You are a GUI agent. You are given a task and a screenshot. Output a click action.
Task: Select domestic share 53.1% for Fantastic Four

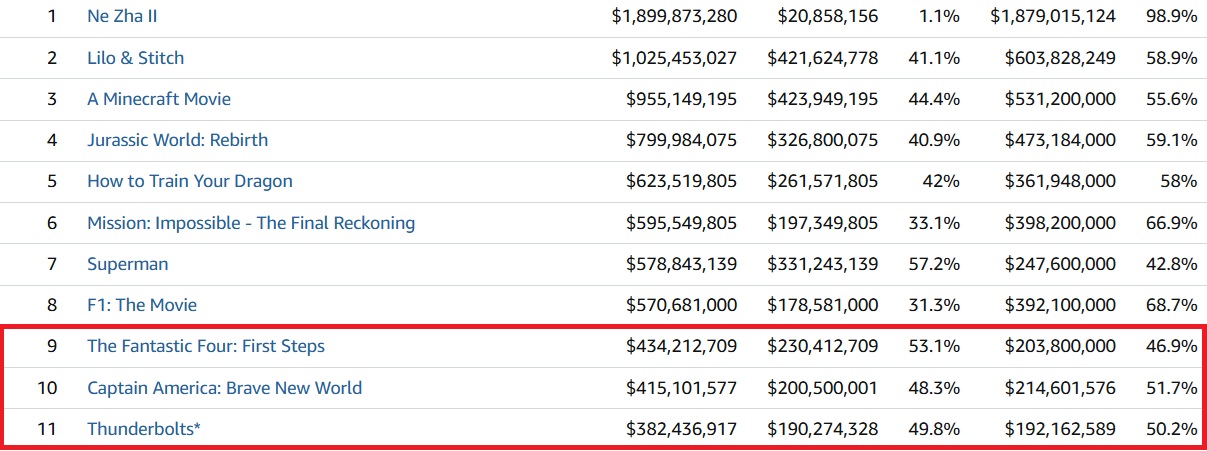934,346
